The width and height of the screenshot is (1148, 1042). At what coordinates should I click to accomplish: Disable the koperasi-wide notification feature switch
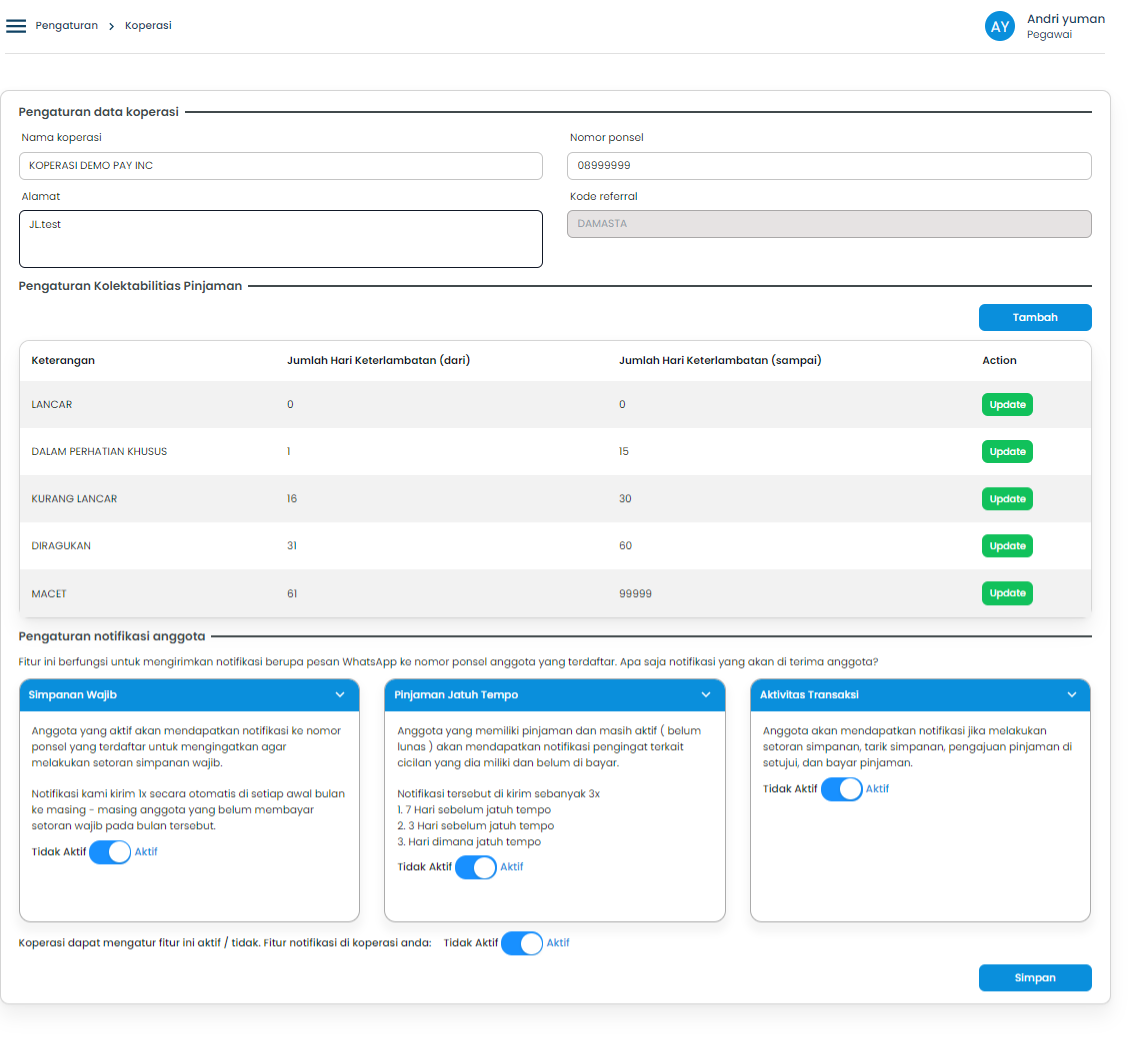(x=522, y=943)
